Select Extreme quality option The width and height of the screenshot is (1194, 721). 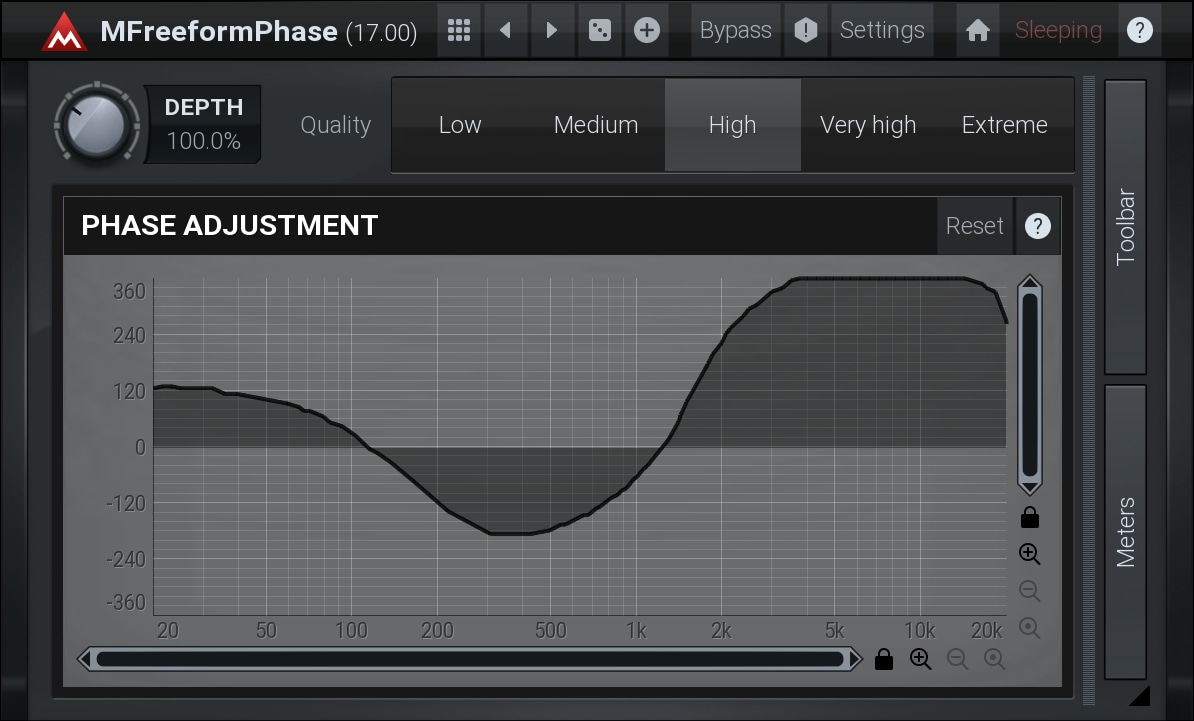[1004, 125]
